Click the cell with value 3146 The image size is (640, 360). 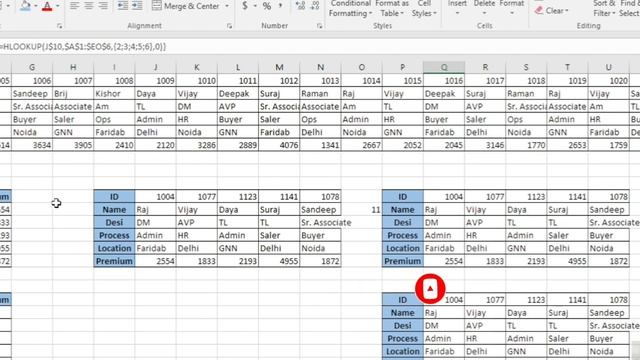coord(485,145)
